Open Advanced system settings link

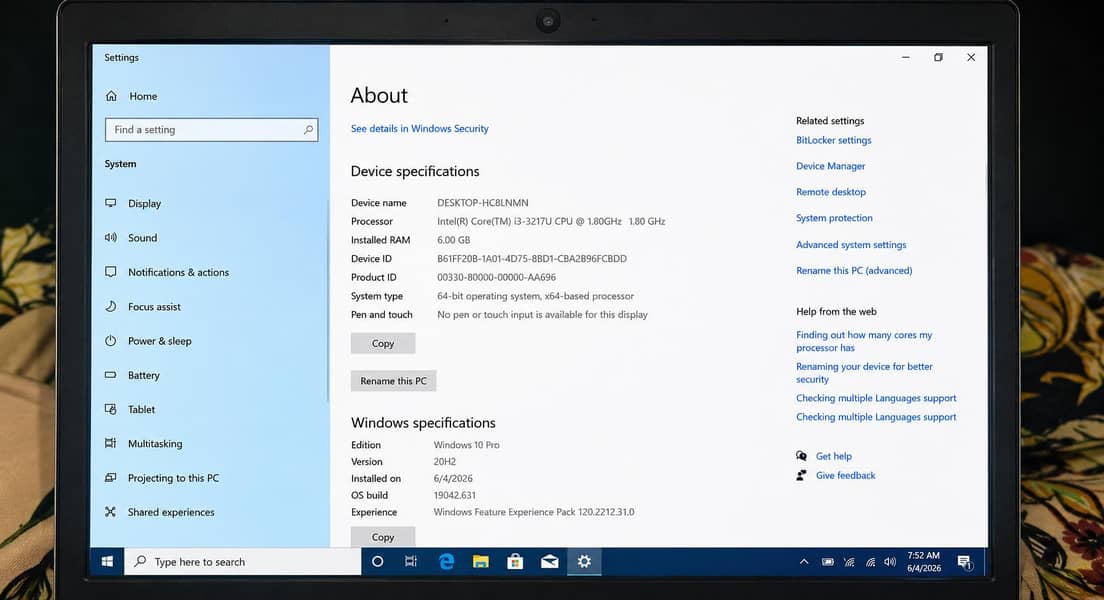click(851, 245)
